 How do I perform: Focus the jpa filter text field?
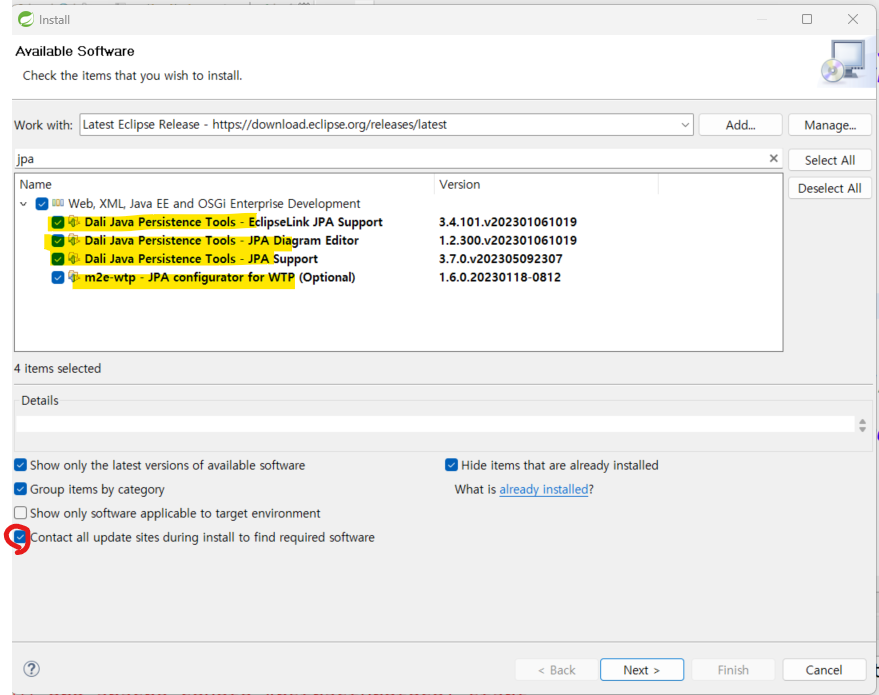pyautogui.click(x=391, y=159)
